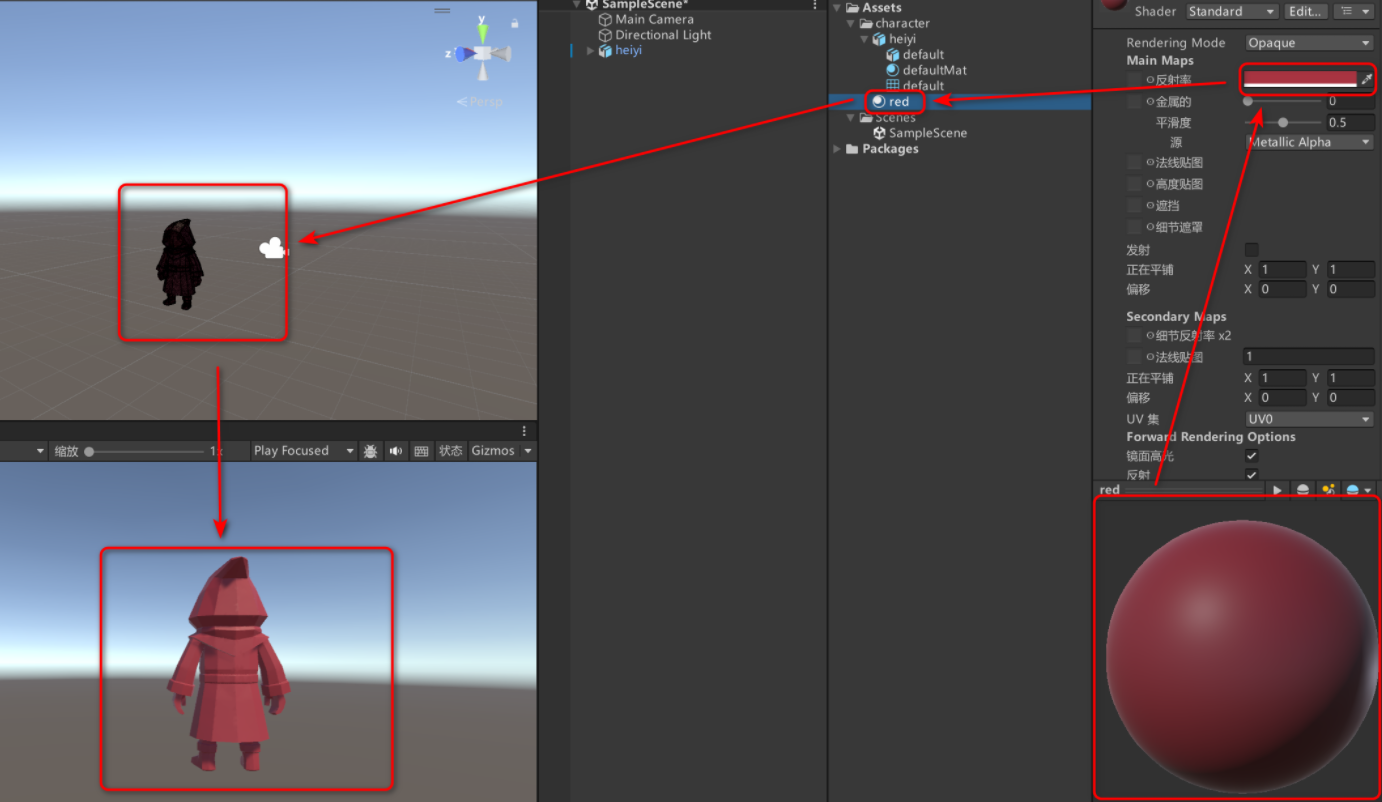Screen dimensions: 1382x802
Task: Click the 遮挡 occlusion texture slot
Action: click(1134, 206)
